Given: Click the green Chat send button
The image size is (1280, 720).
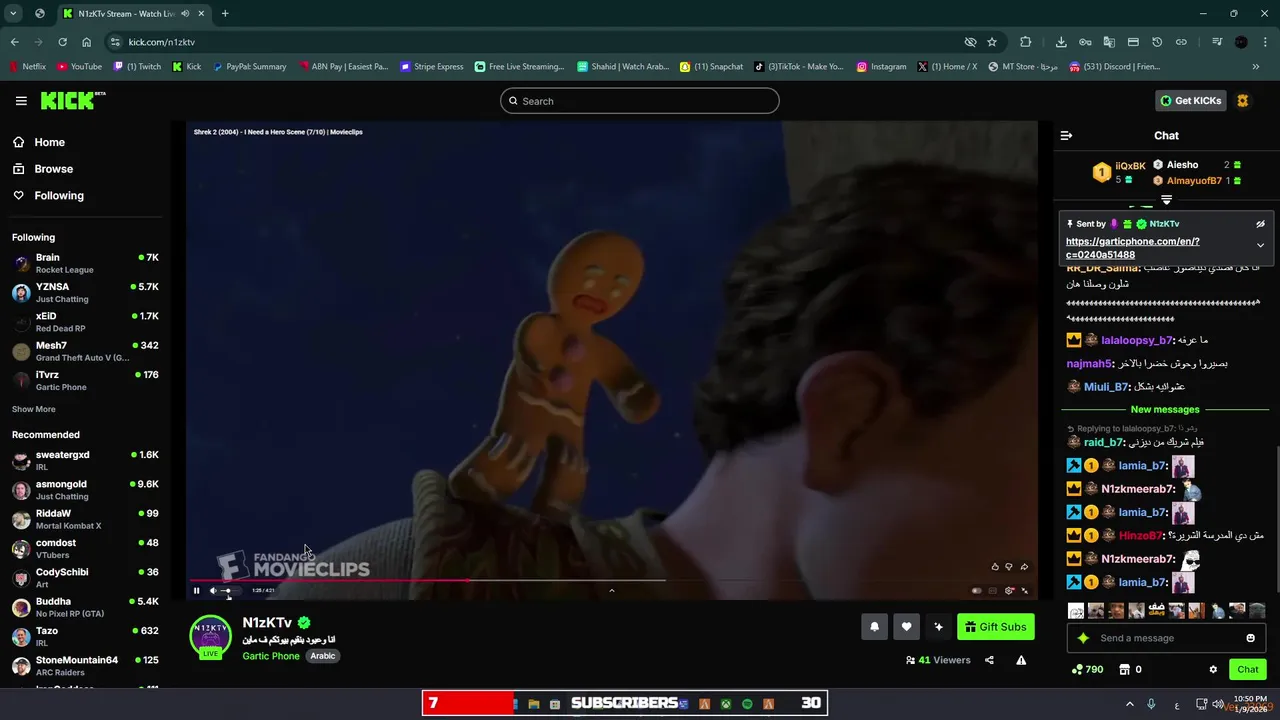Looking at the screenshot, I should (1248, 669).
